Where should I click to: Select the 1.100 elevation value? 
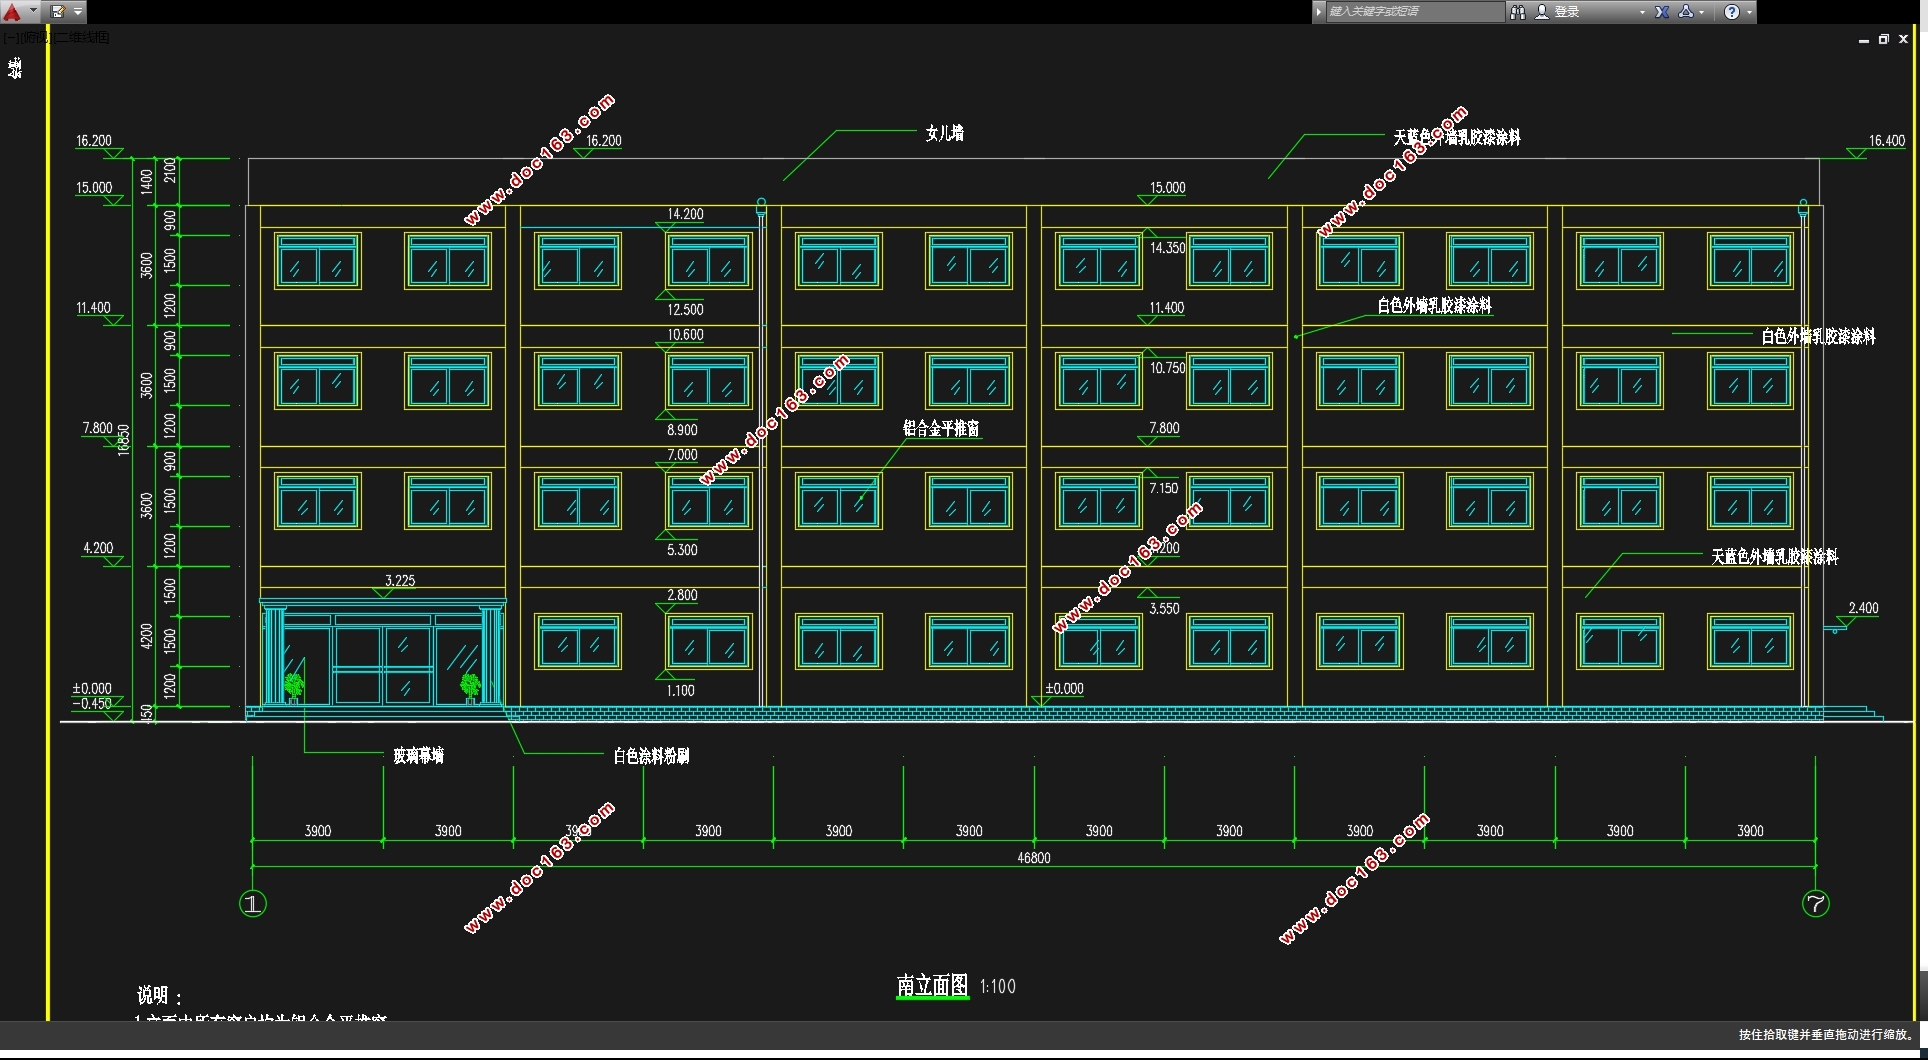[x=680, y=691]
